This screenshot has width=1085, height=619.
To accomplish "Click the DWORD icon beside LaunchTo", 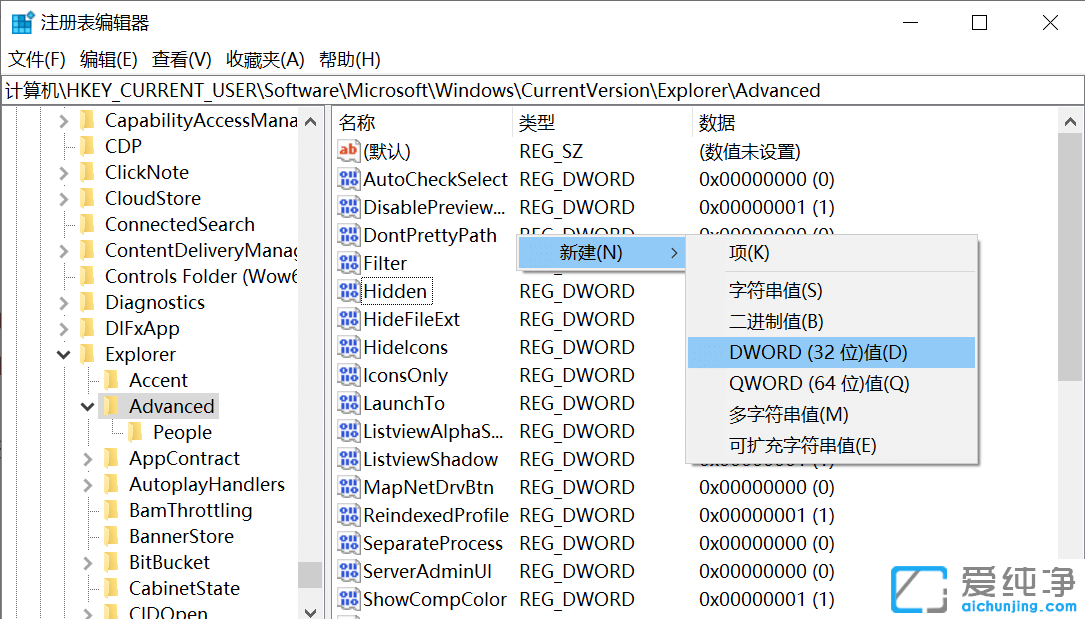I will pyautogui.click(x=349, y=403).
